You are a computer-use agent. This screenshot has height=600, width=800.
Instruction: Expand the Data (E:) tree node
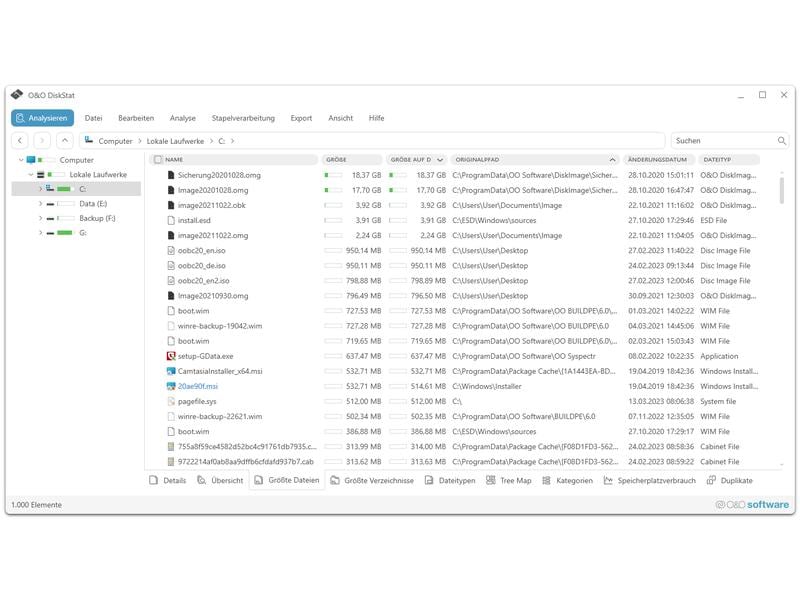pos(40,204)
